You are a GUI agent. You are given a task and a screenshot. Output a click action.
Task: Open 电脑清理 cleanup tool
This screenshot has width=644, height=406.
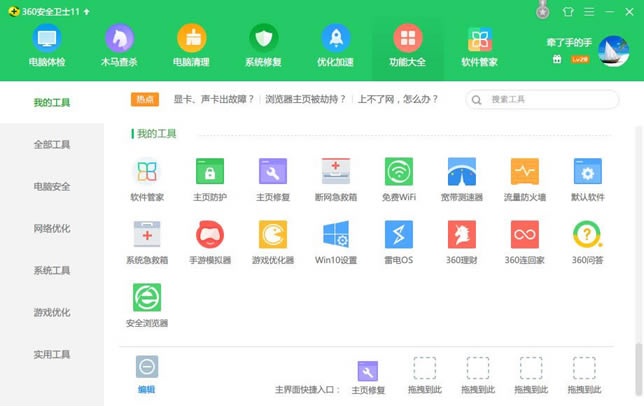[191, 45]
